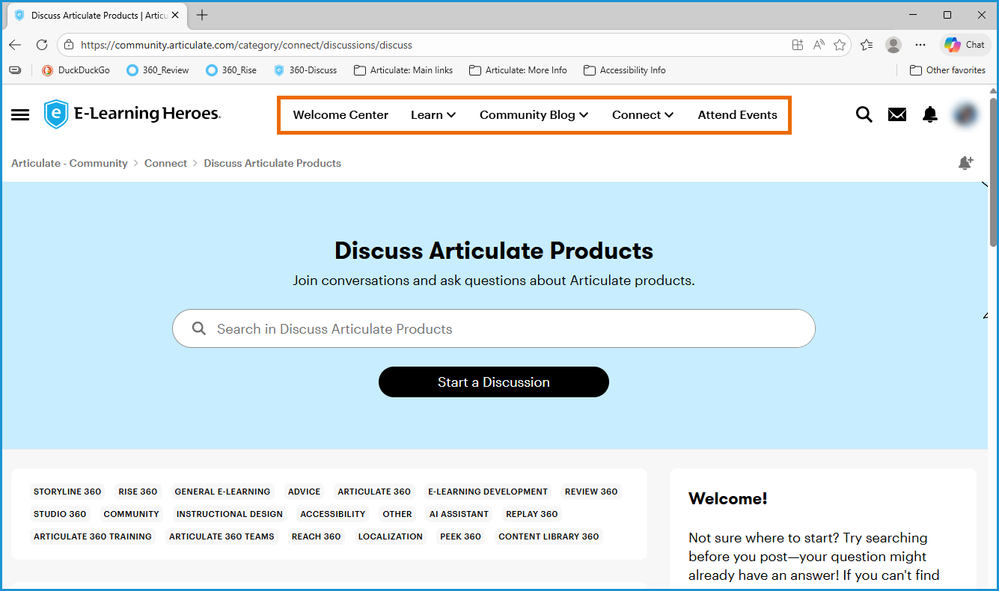Open Attend Events nav item
Screen dimensions: 999x591
[x=737, y=115]
